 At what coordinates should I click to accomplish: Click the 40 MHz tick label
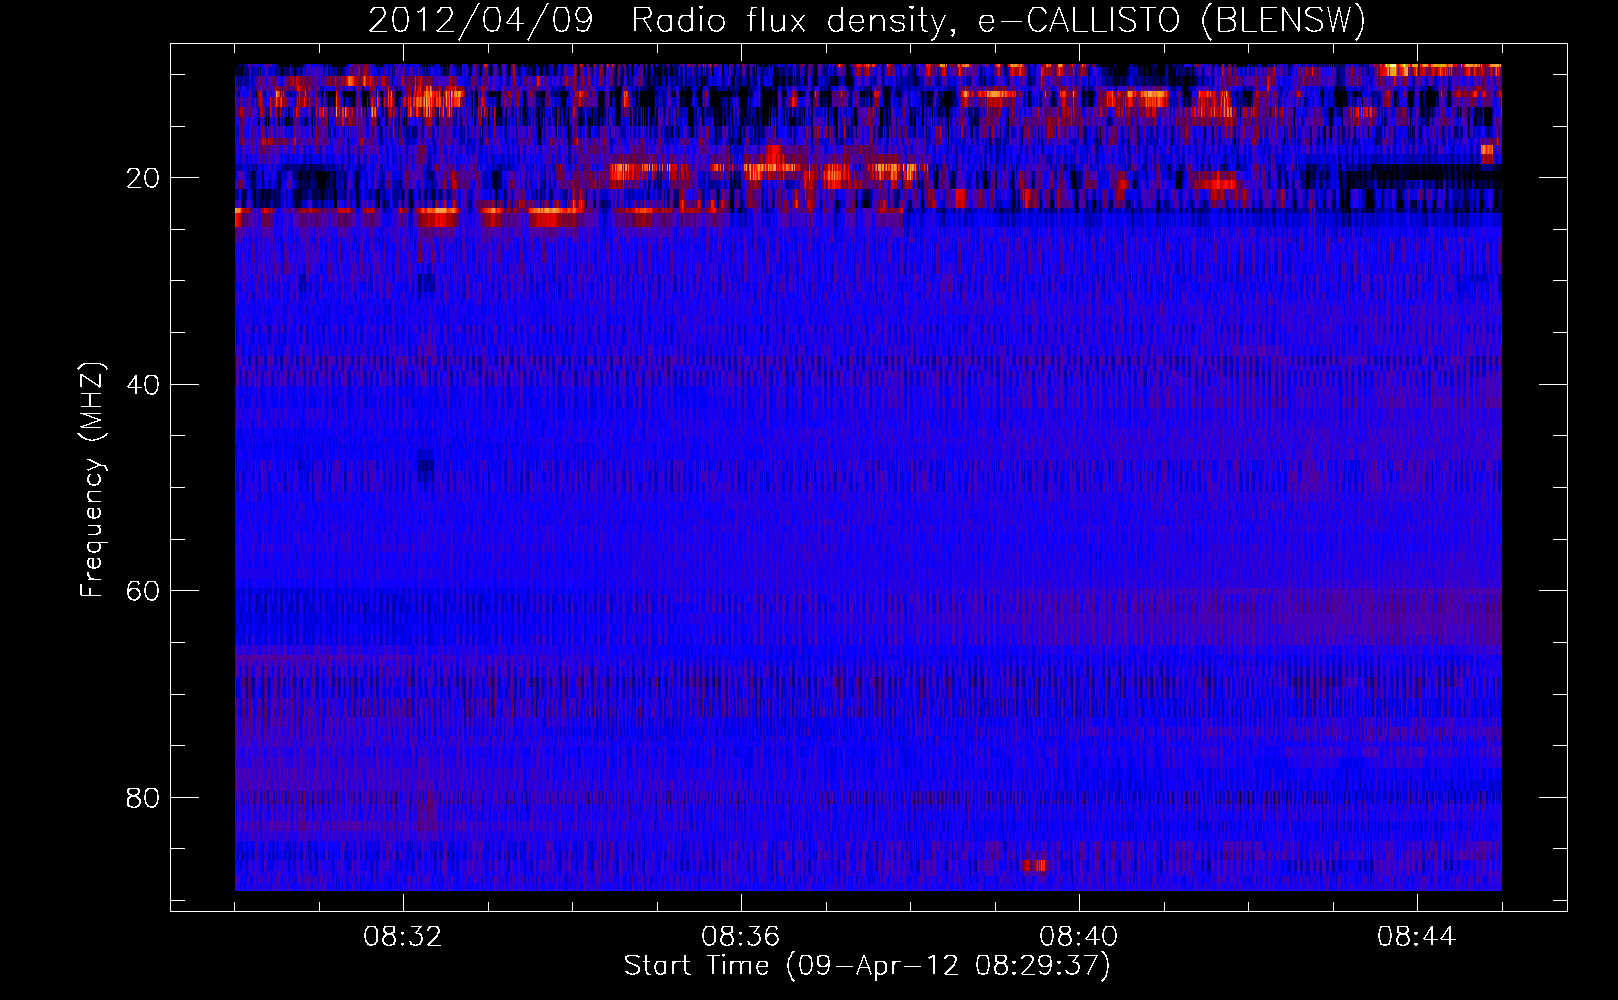(144, 385)
